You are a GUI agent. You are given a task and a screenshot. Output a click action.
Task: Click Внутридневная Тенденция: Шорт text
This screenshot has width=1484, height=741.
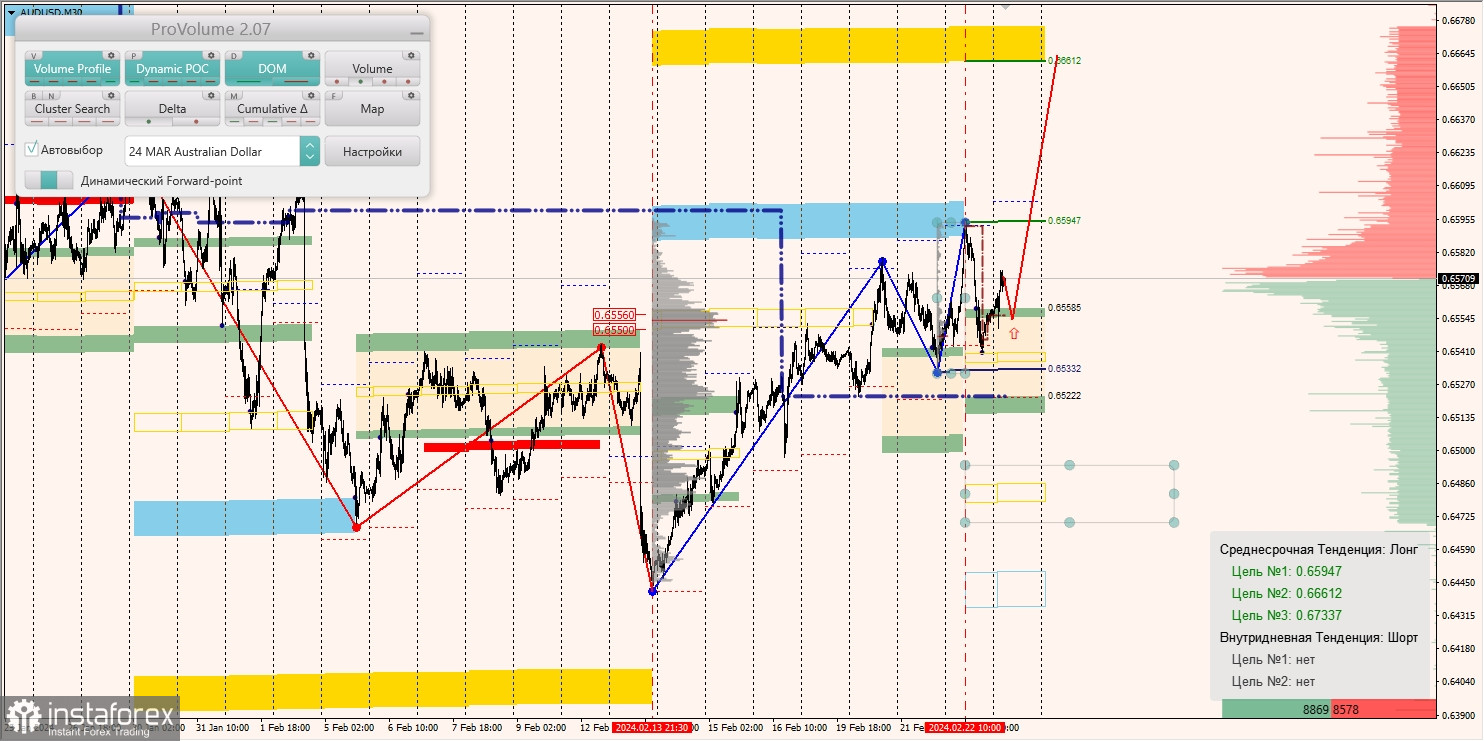(x=1319, y=638)
